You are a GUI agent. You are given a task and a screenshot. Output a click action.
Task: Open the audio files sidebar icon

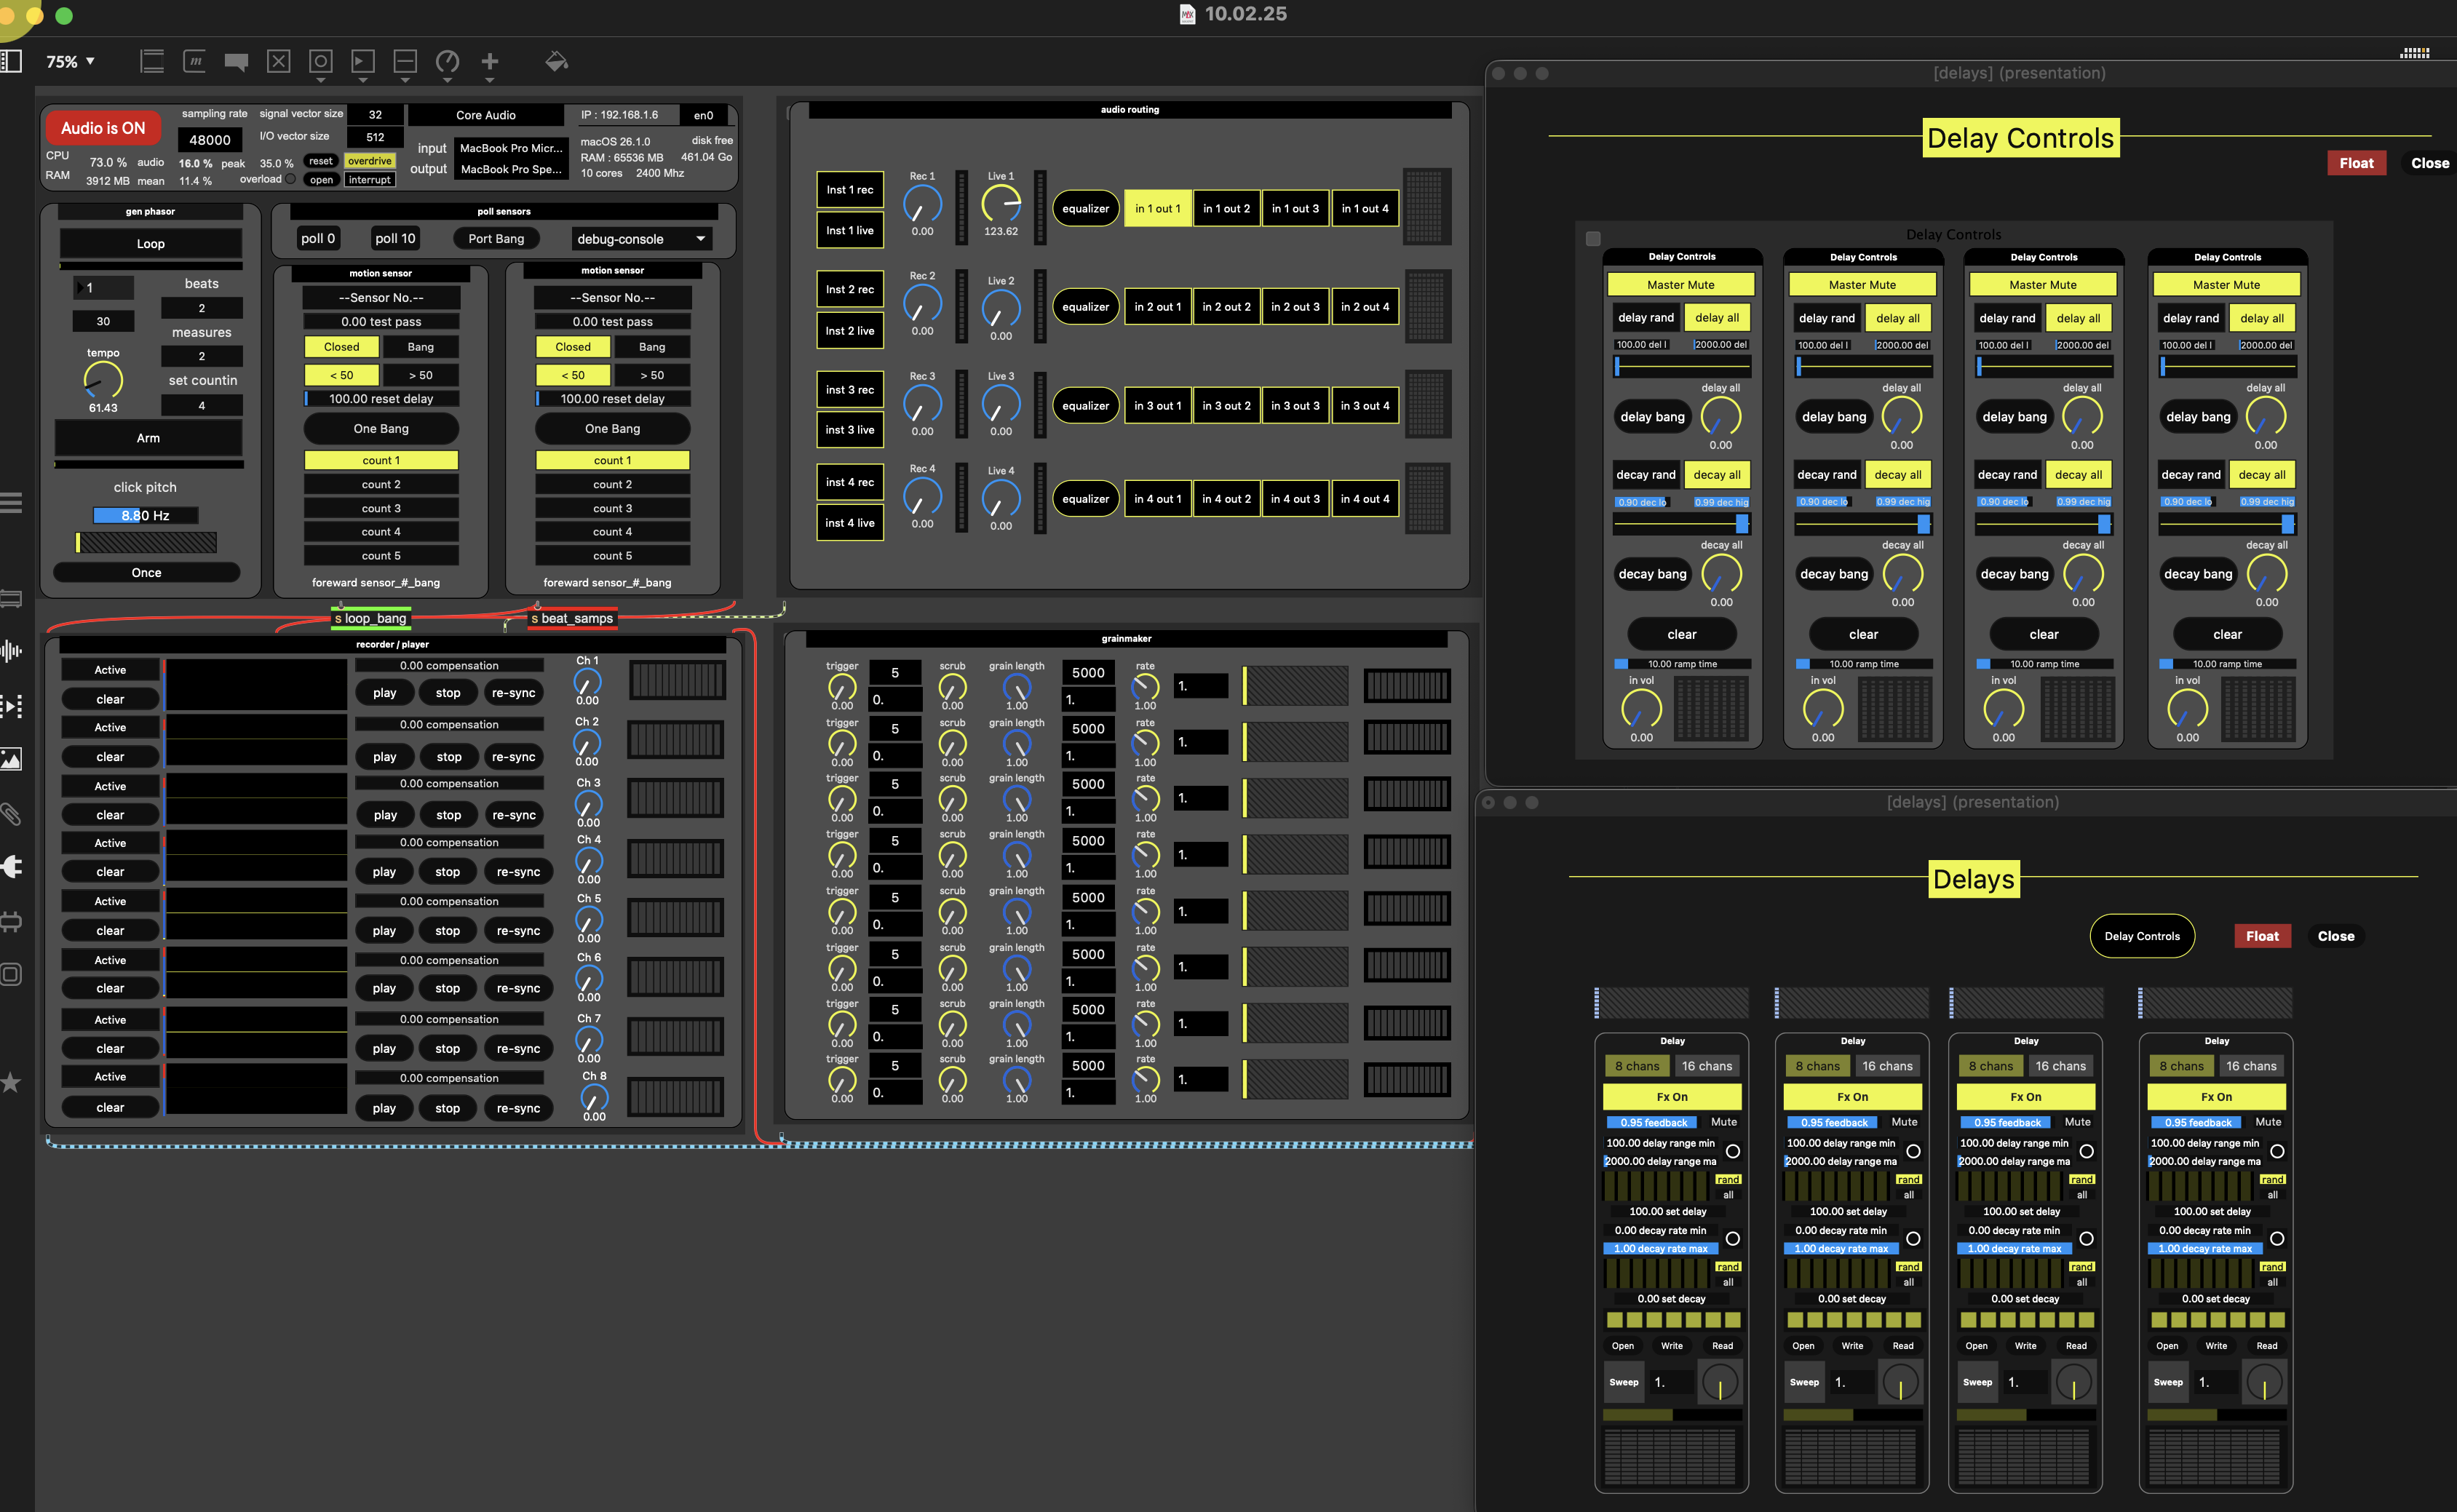(11, 652)
